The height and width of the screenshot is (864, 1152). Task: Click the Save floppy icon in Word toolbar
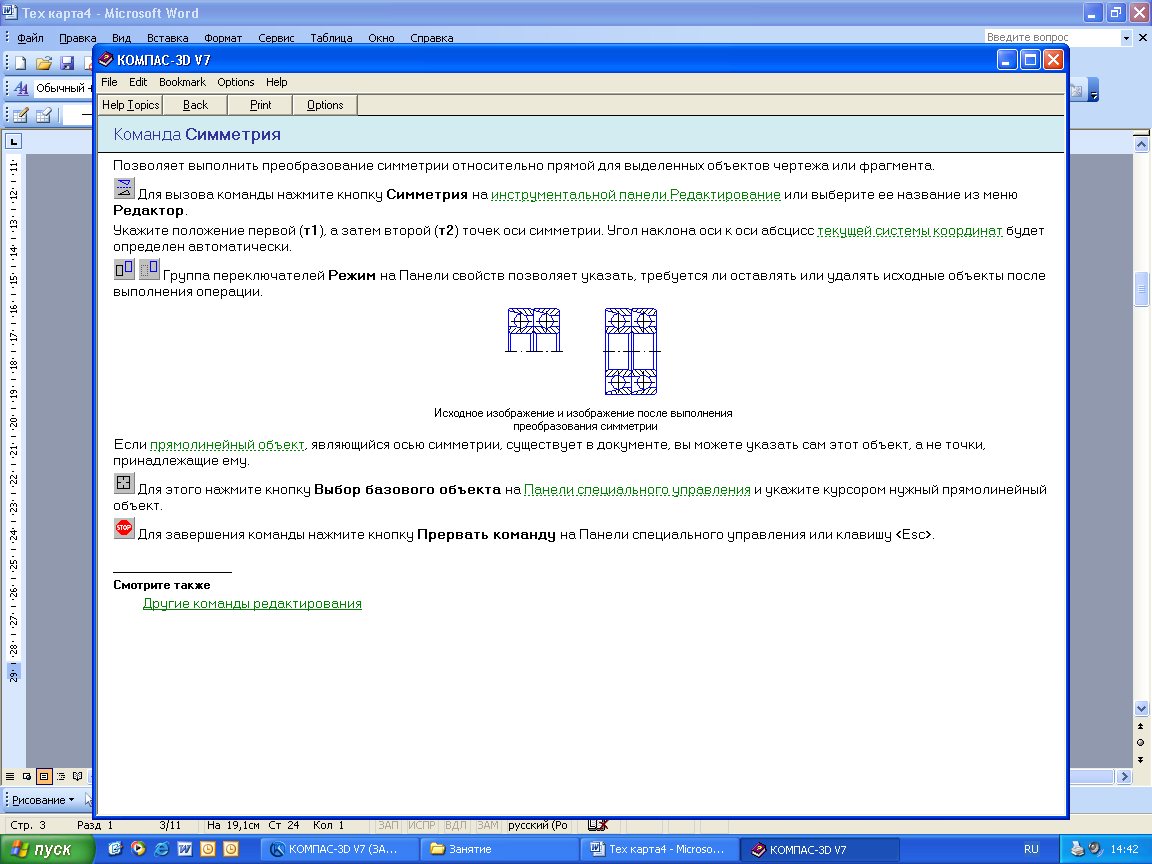(67, 63)
